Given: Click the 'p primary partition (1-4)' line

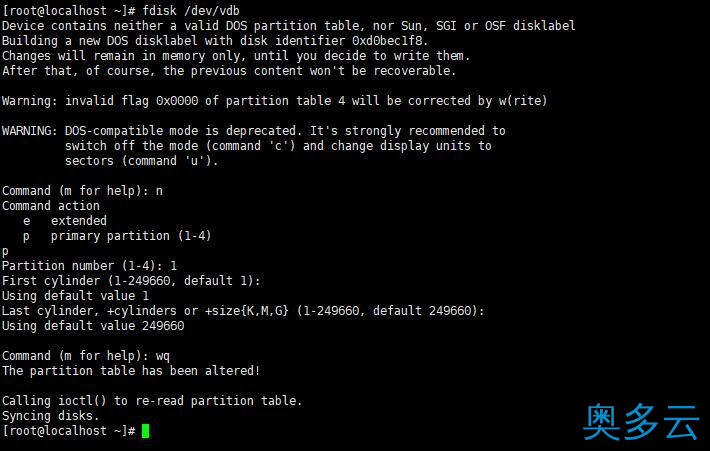Looking at the screenshot, I should [117, 236].
